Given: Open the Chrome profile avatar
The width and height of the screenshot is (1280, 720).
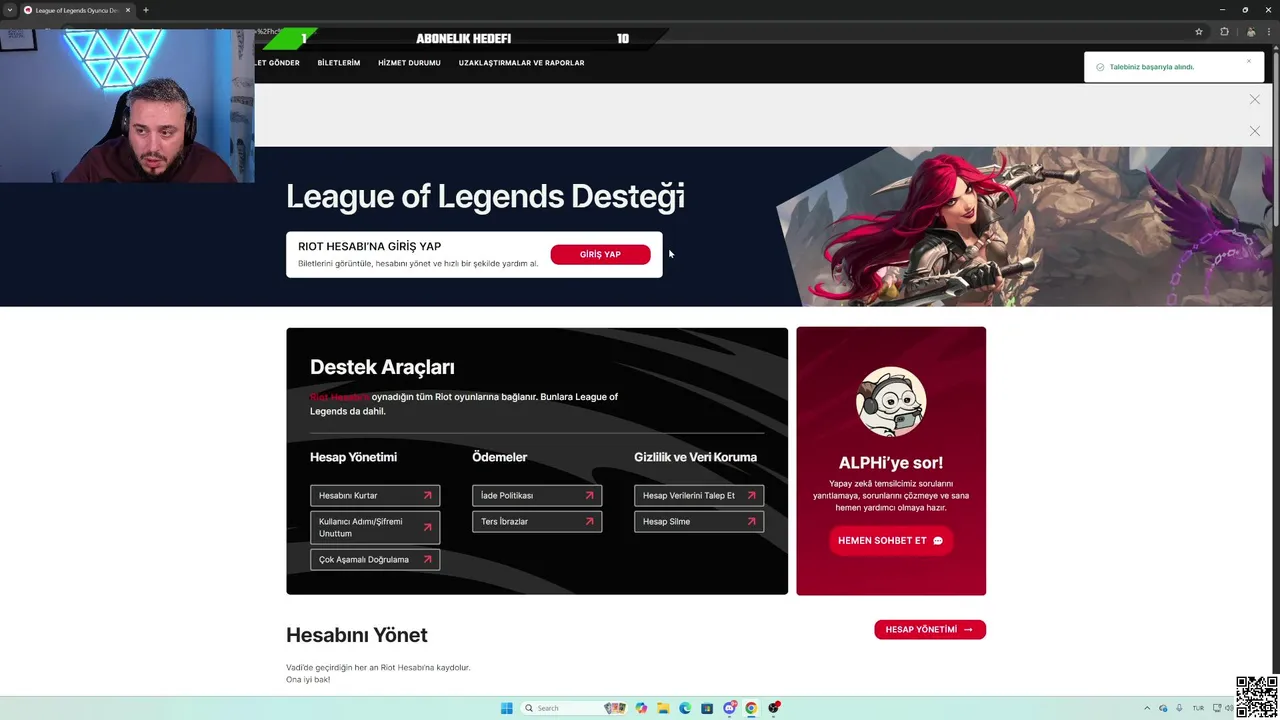Looking at the screenshot, I should pyautogui.click(x=1250, y=32).
